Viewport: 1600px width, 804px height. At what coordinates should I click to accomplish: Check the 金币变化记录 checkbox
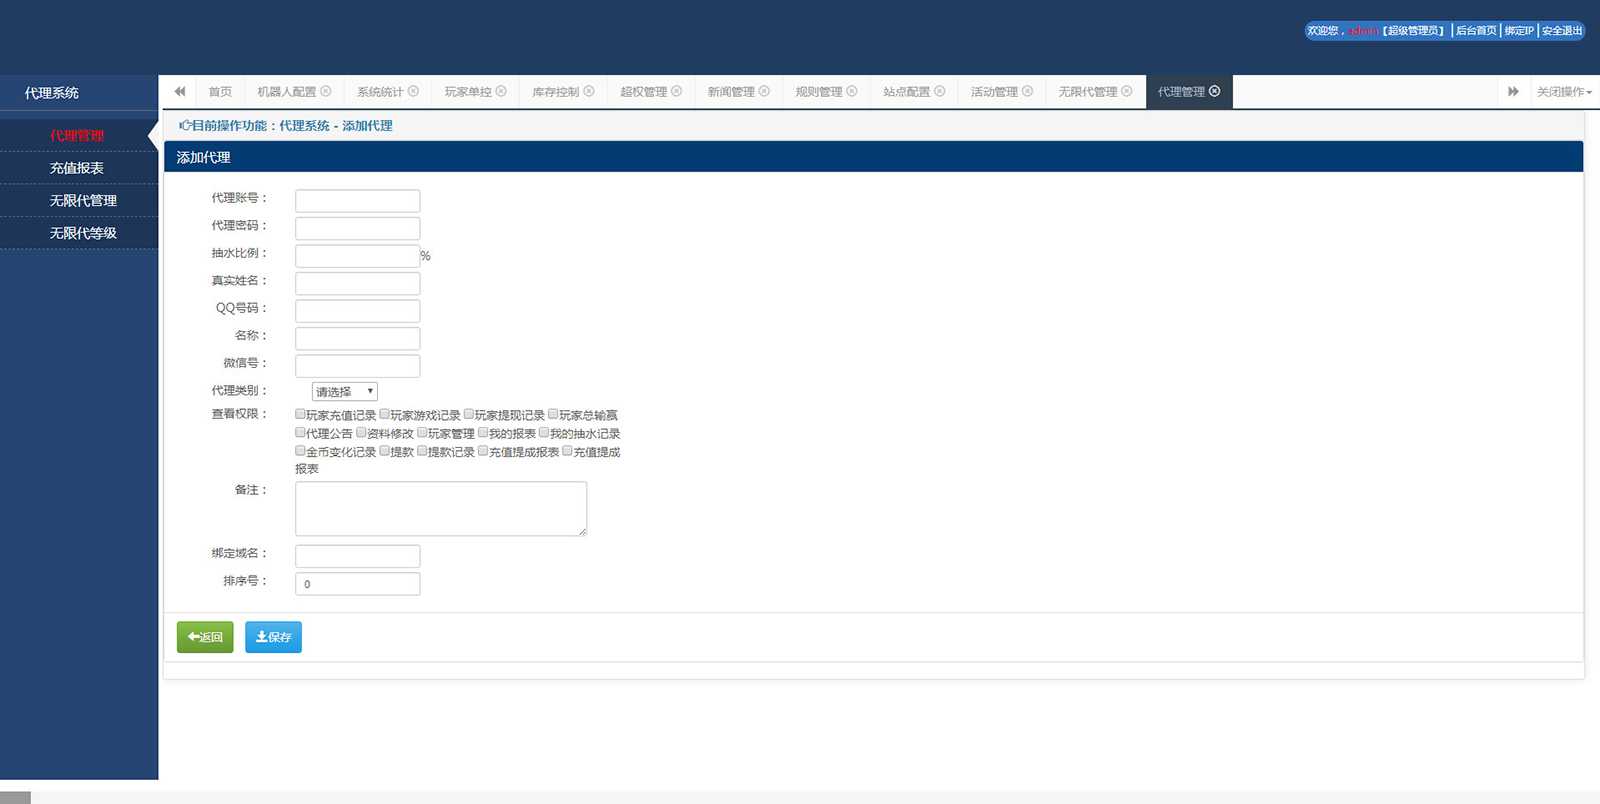pyautogui.click(x=300, y=451)
